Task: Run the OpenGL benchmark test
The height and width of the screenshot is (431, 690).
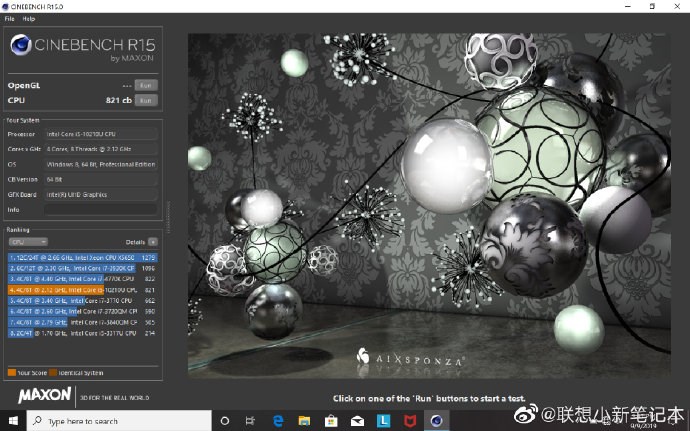Action: [x=146, y=86]
